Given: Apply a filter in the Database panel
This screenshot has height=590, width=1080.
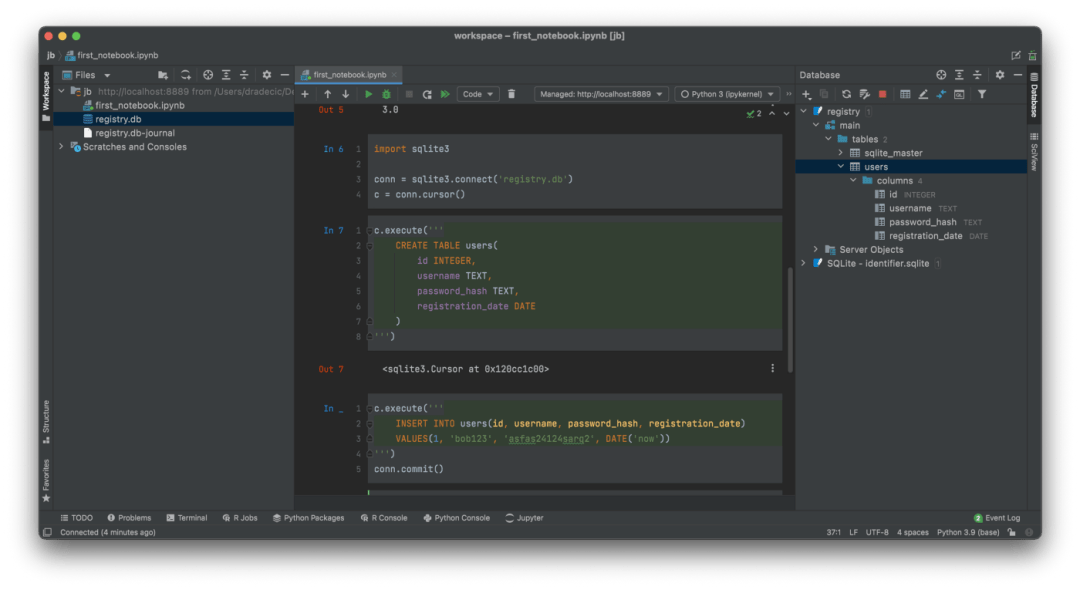Looking at the screenshot, I should (x=980, y=93).
